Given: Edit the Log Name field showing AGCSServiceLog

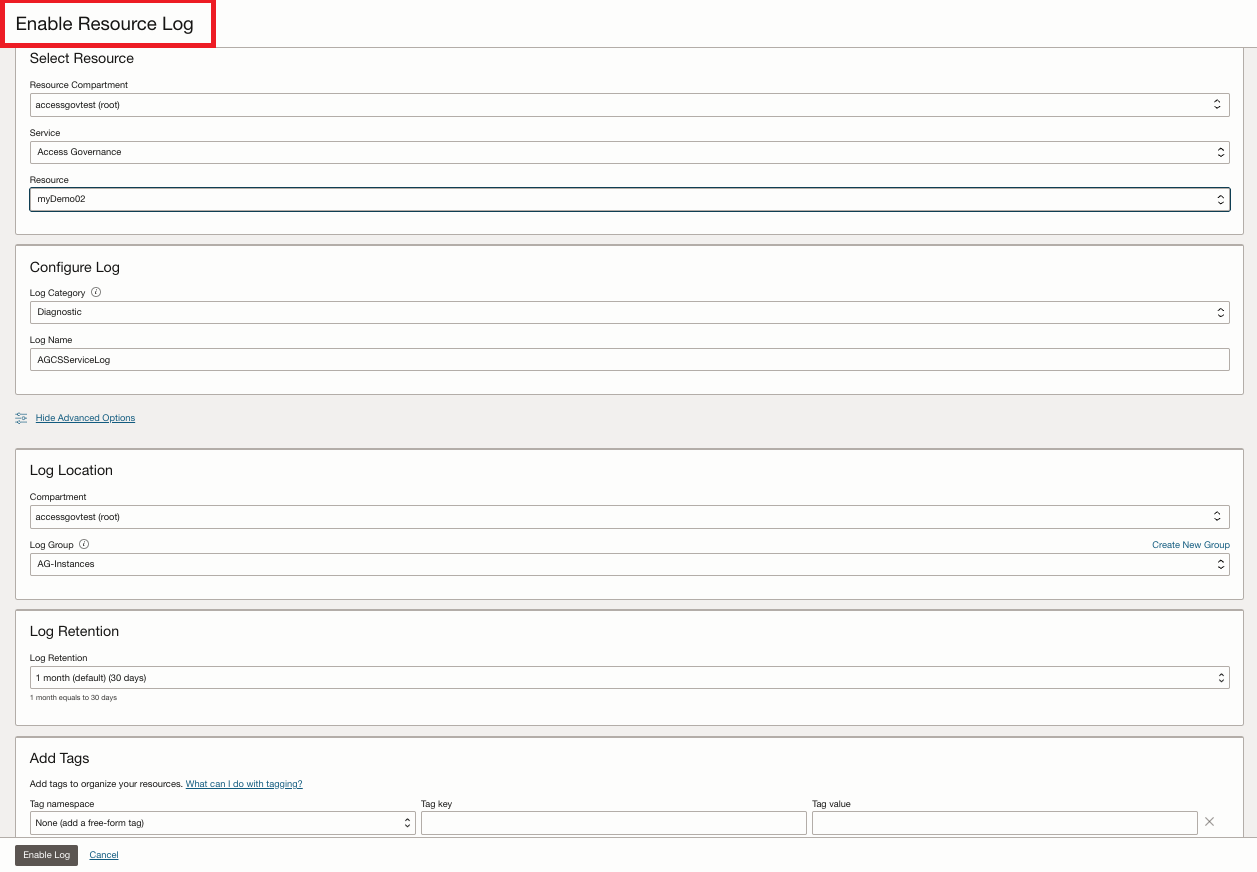Looking at the screenshot, I should click(x=629, y=359).
